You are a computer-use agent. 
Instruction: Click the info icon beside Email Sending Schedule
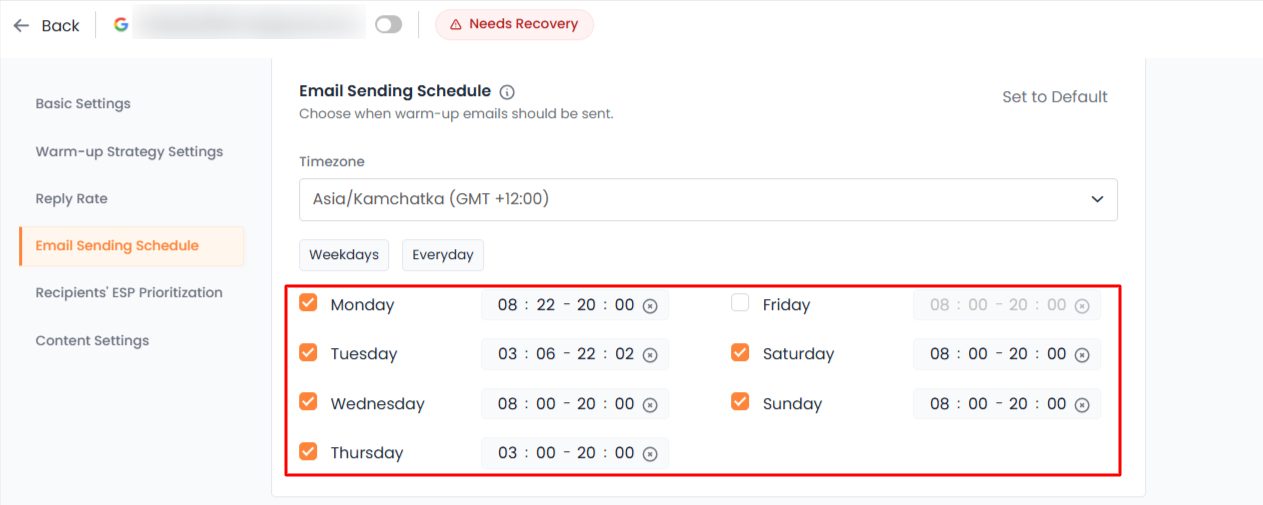507,92
